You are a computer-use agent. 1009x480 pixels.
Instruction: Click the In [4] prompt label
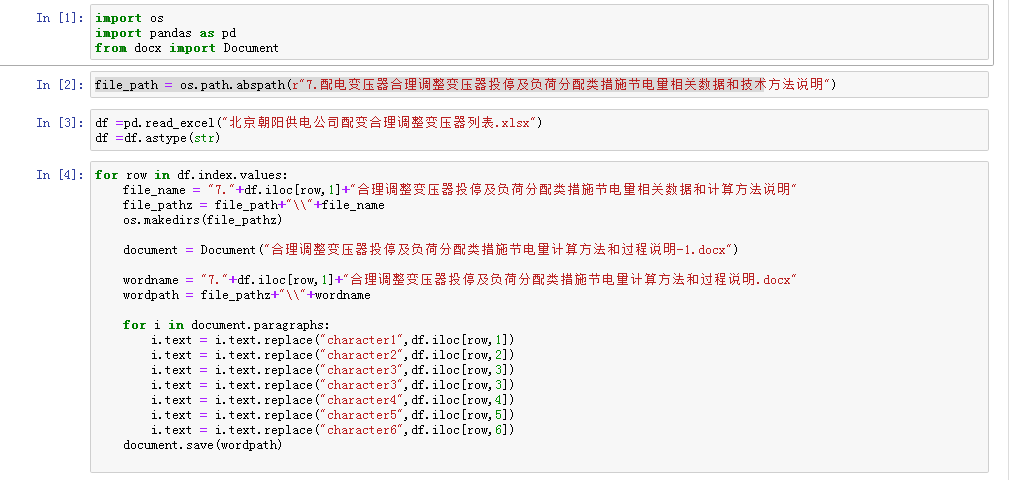coord(60,174)
